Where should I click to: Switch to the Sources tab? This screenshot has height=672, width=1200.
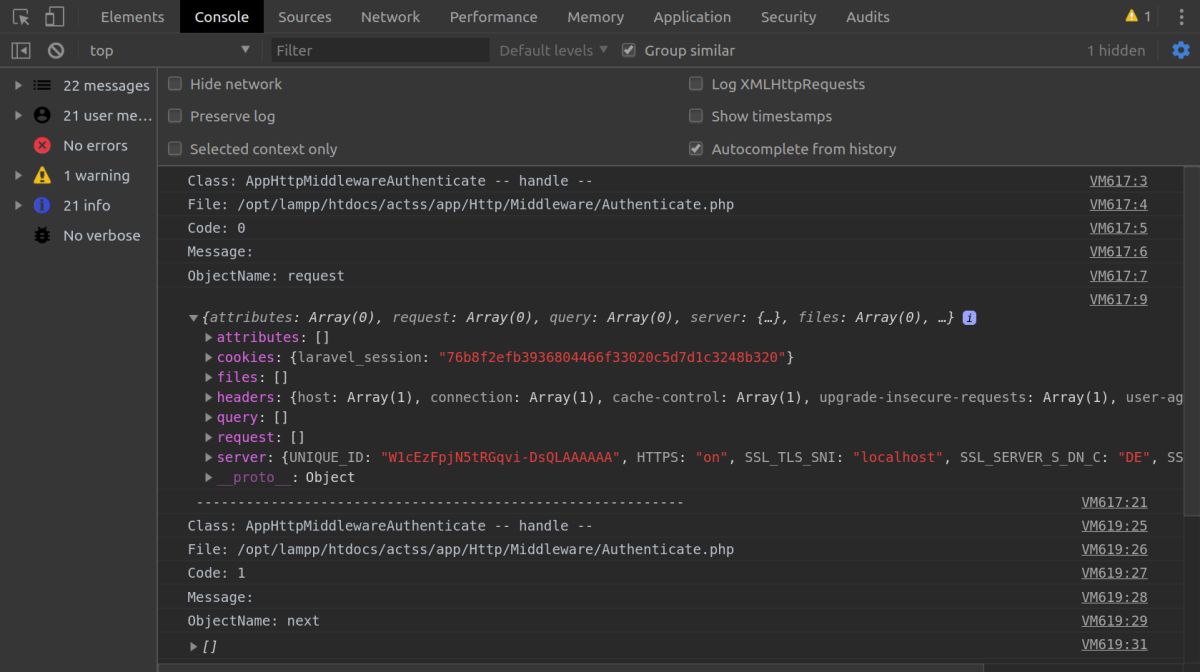click(305, 17)
